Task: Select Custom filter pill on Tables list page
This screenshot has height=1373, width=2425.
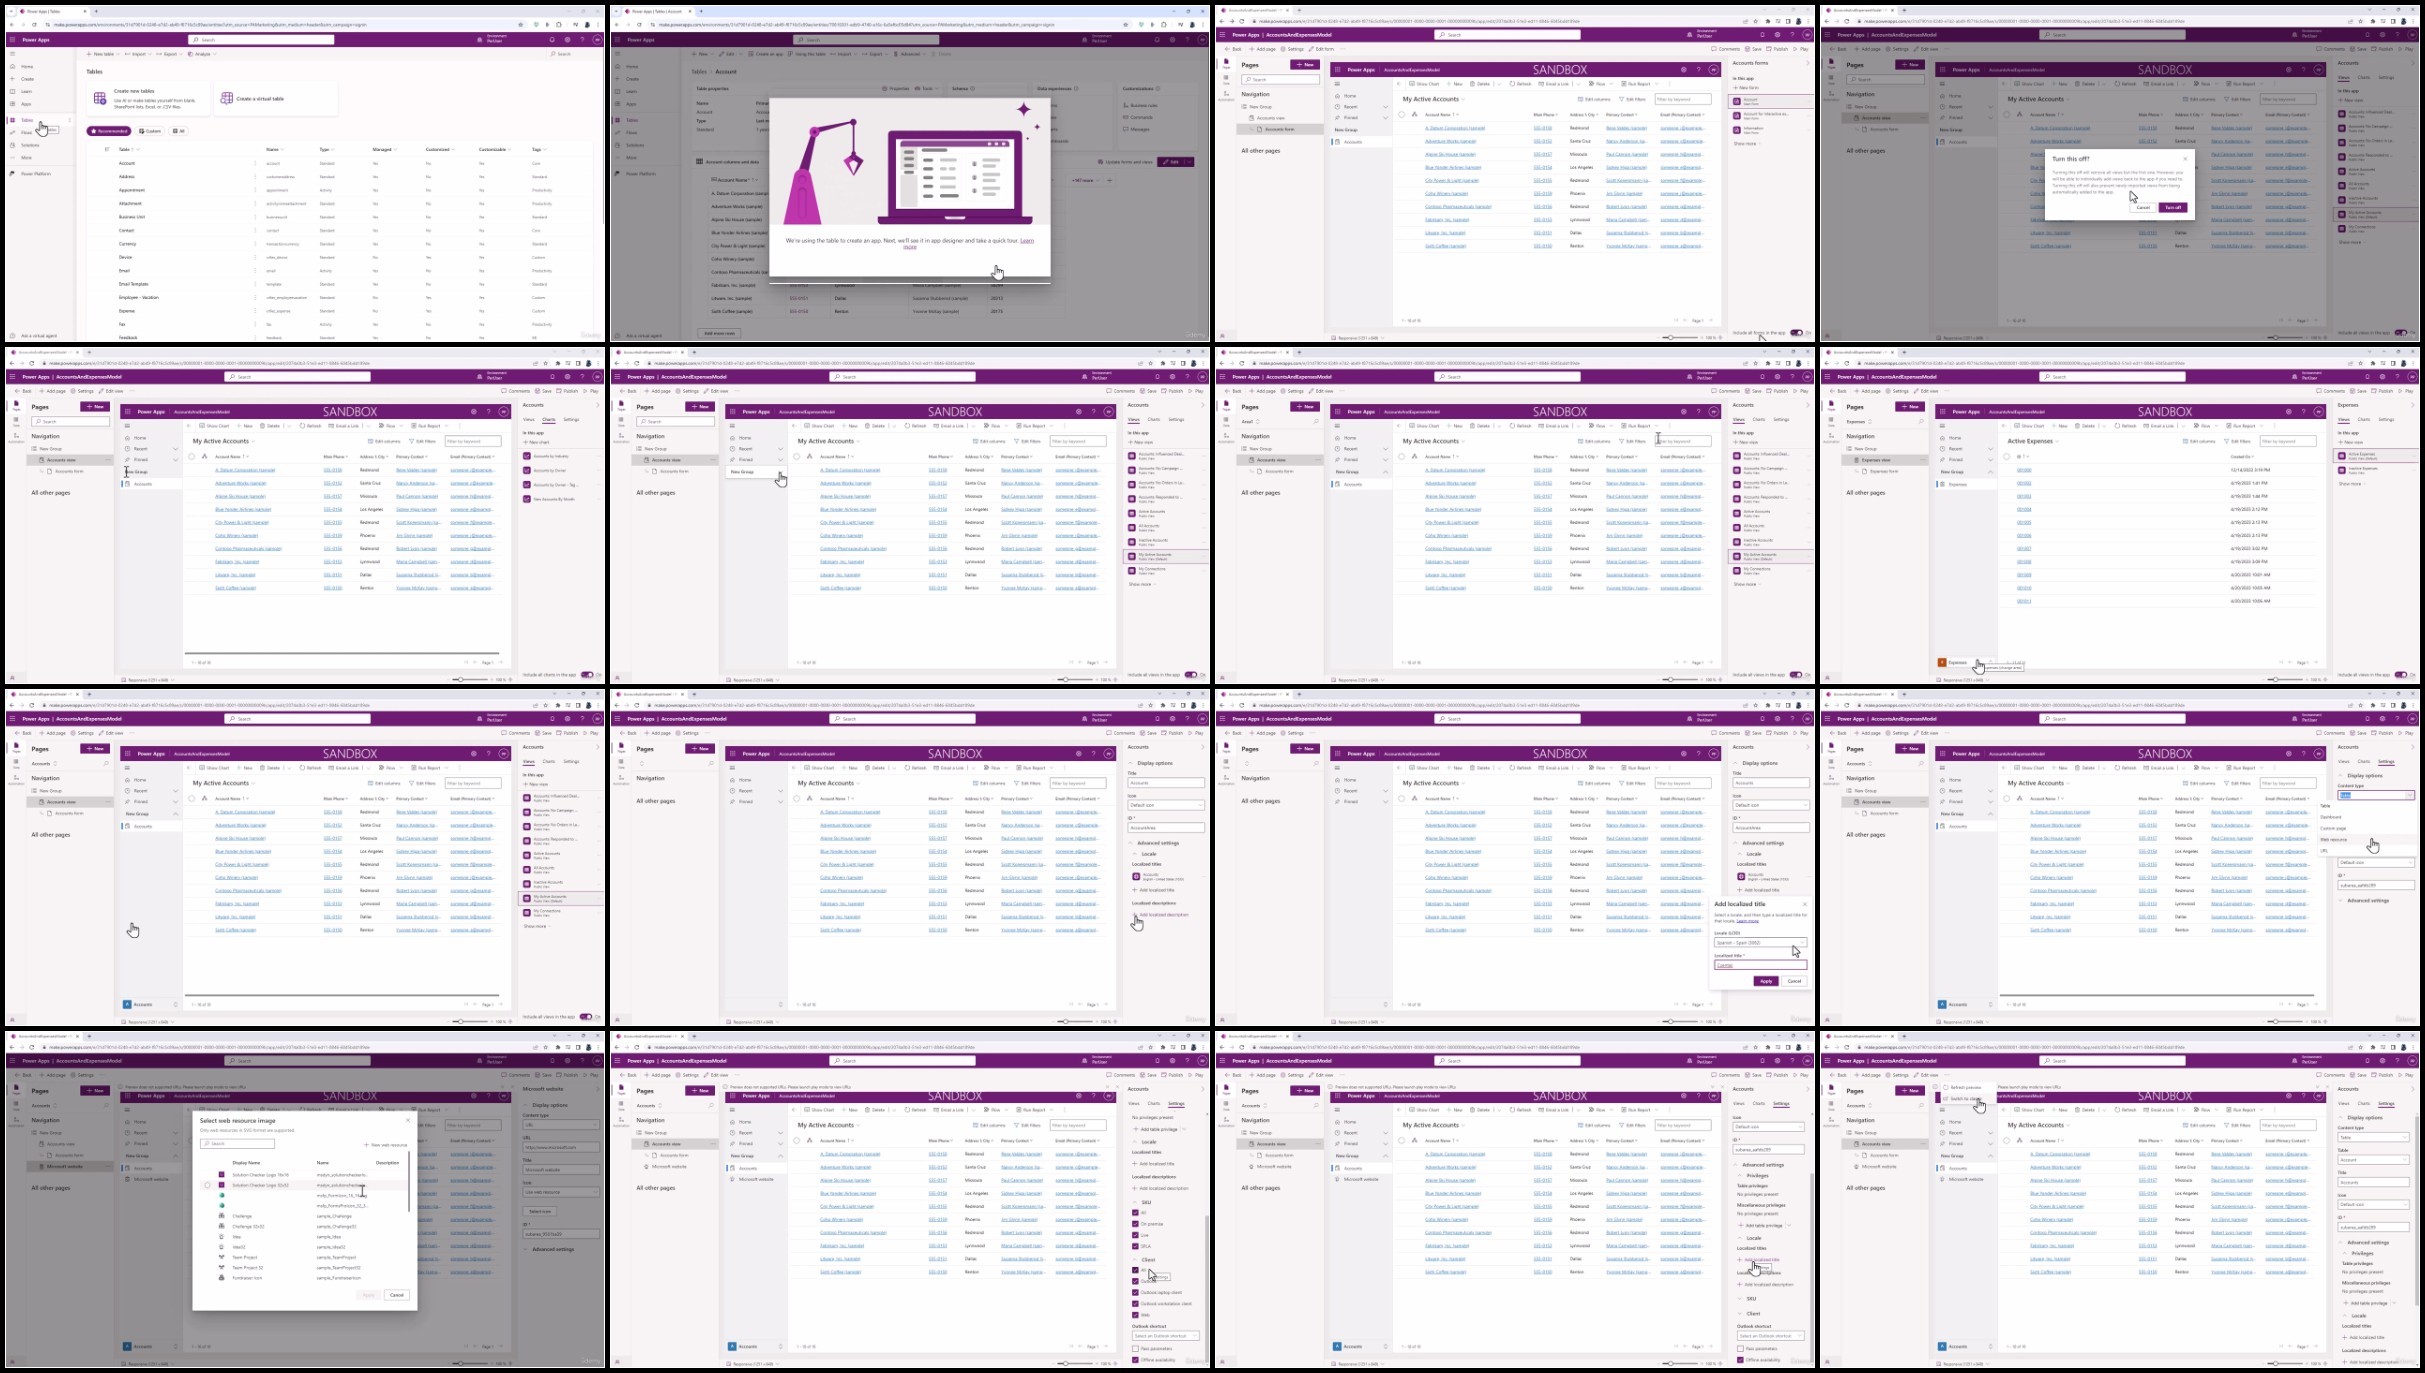Action: (x=150, y=131)
